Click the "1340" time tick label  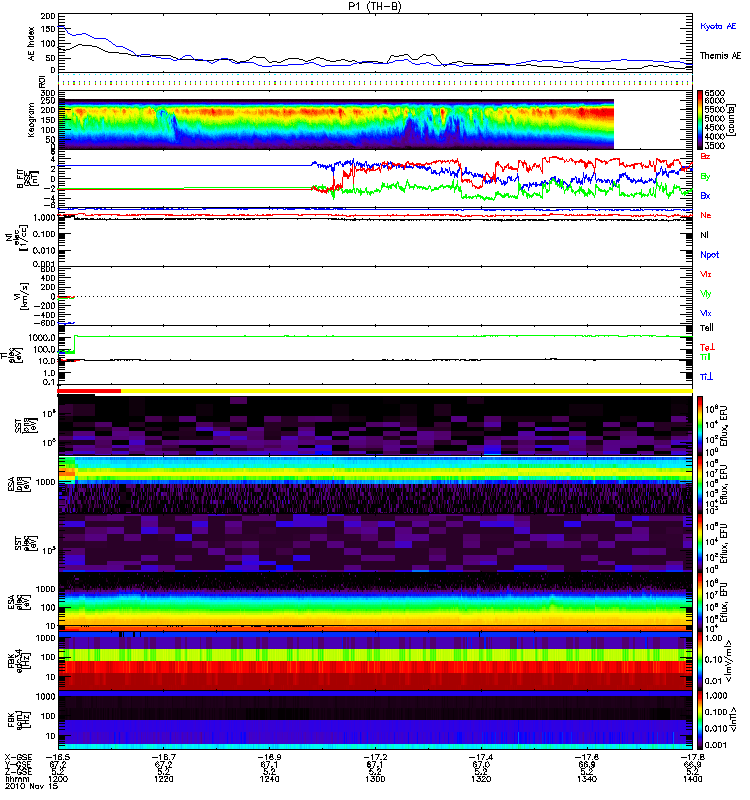(587, 779)
